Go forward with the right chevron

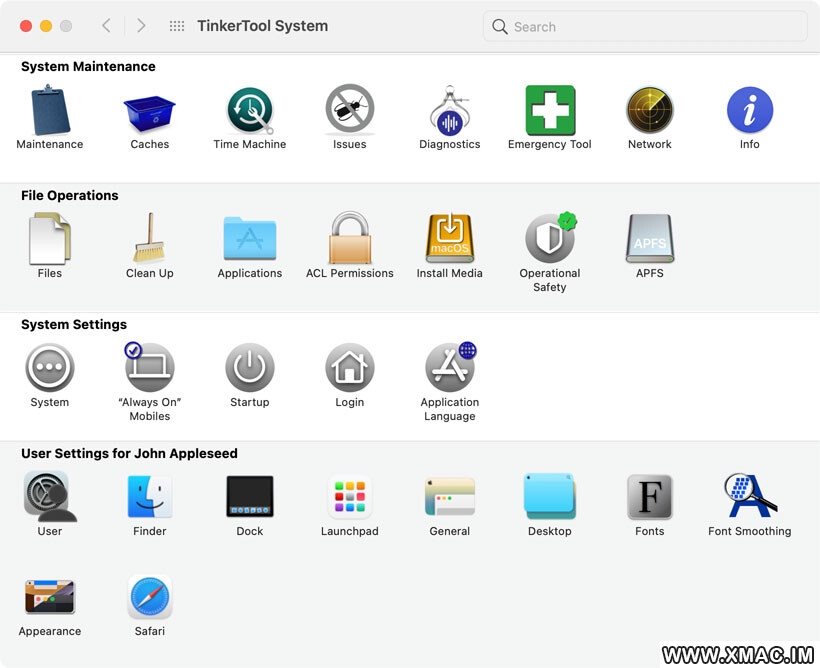141,26
